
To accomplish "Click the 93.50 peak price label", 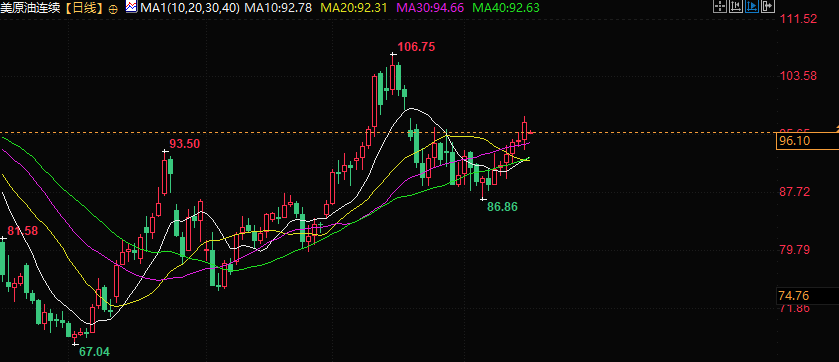I will coord(185,144).
